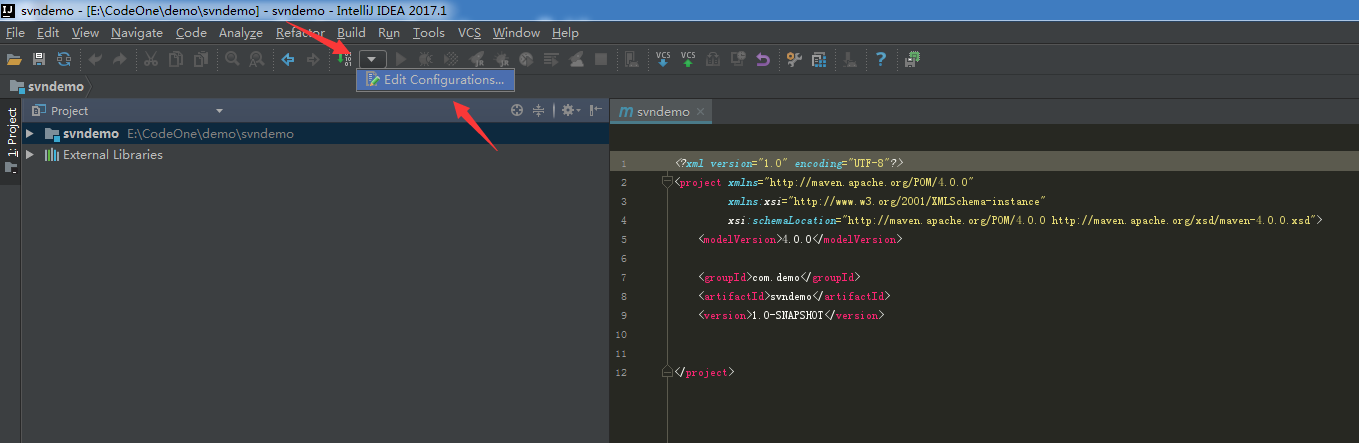
Task: Open the run configuration dropdown
Action: 372,59
